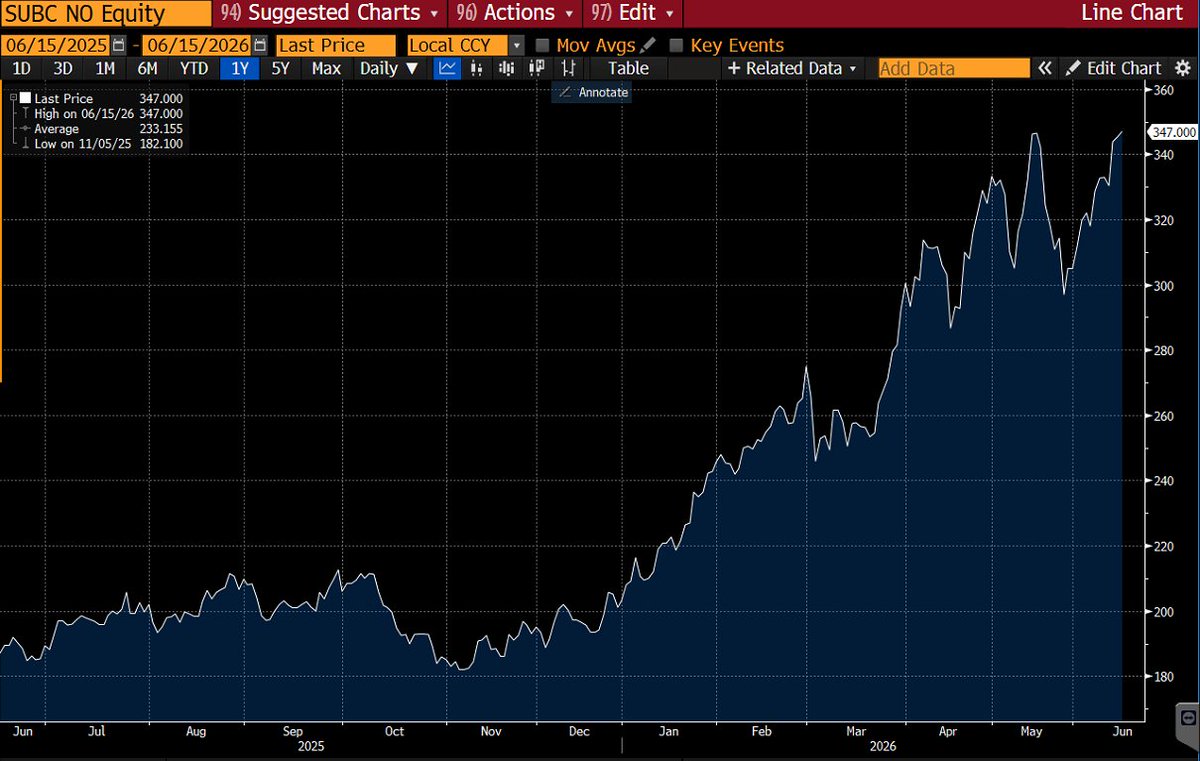Select the YTD time range
Image resolution: width=1200 pixels, height=761 pixels.
194,68
